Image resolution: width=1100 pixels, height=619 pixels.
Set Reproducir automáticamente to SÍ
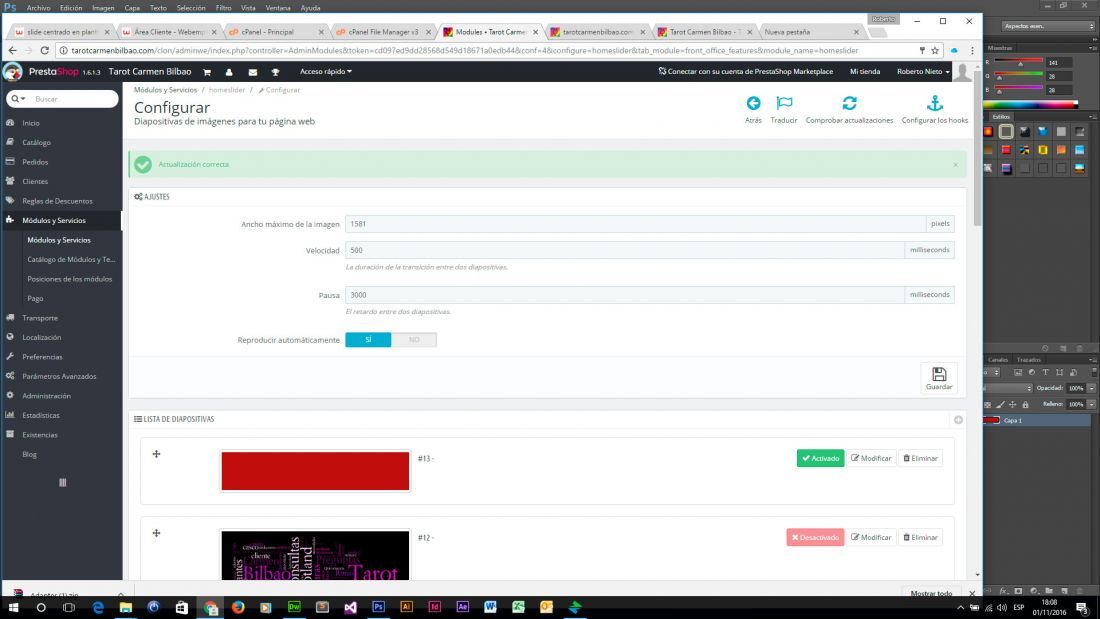click(x=368, y=340)
